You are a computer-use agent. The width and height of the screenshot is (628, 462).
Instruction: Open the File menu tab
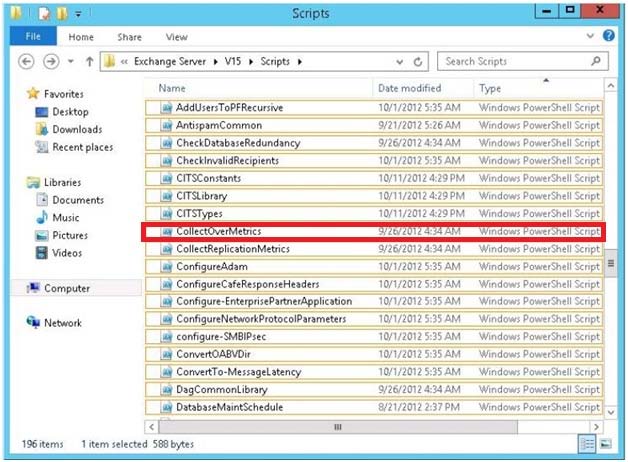pos(33,36)
